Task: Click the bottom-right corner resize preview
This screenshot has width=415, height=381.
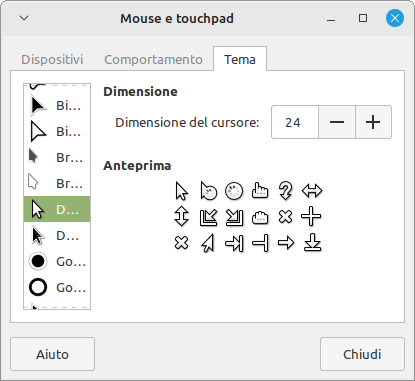Action: (x=234, y=217)
